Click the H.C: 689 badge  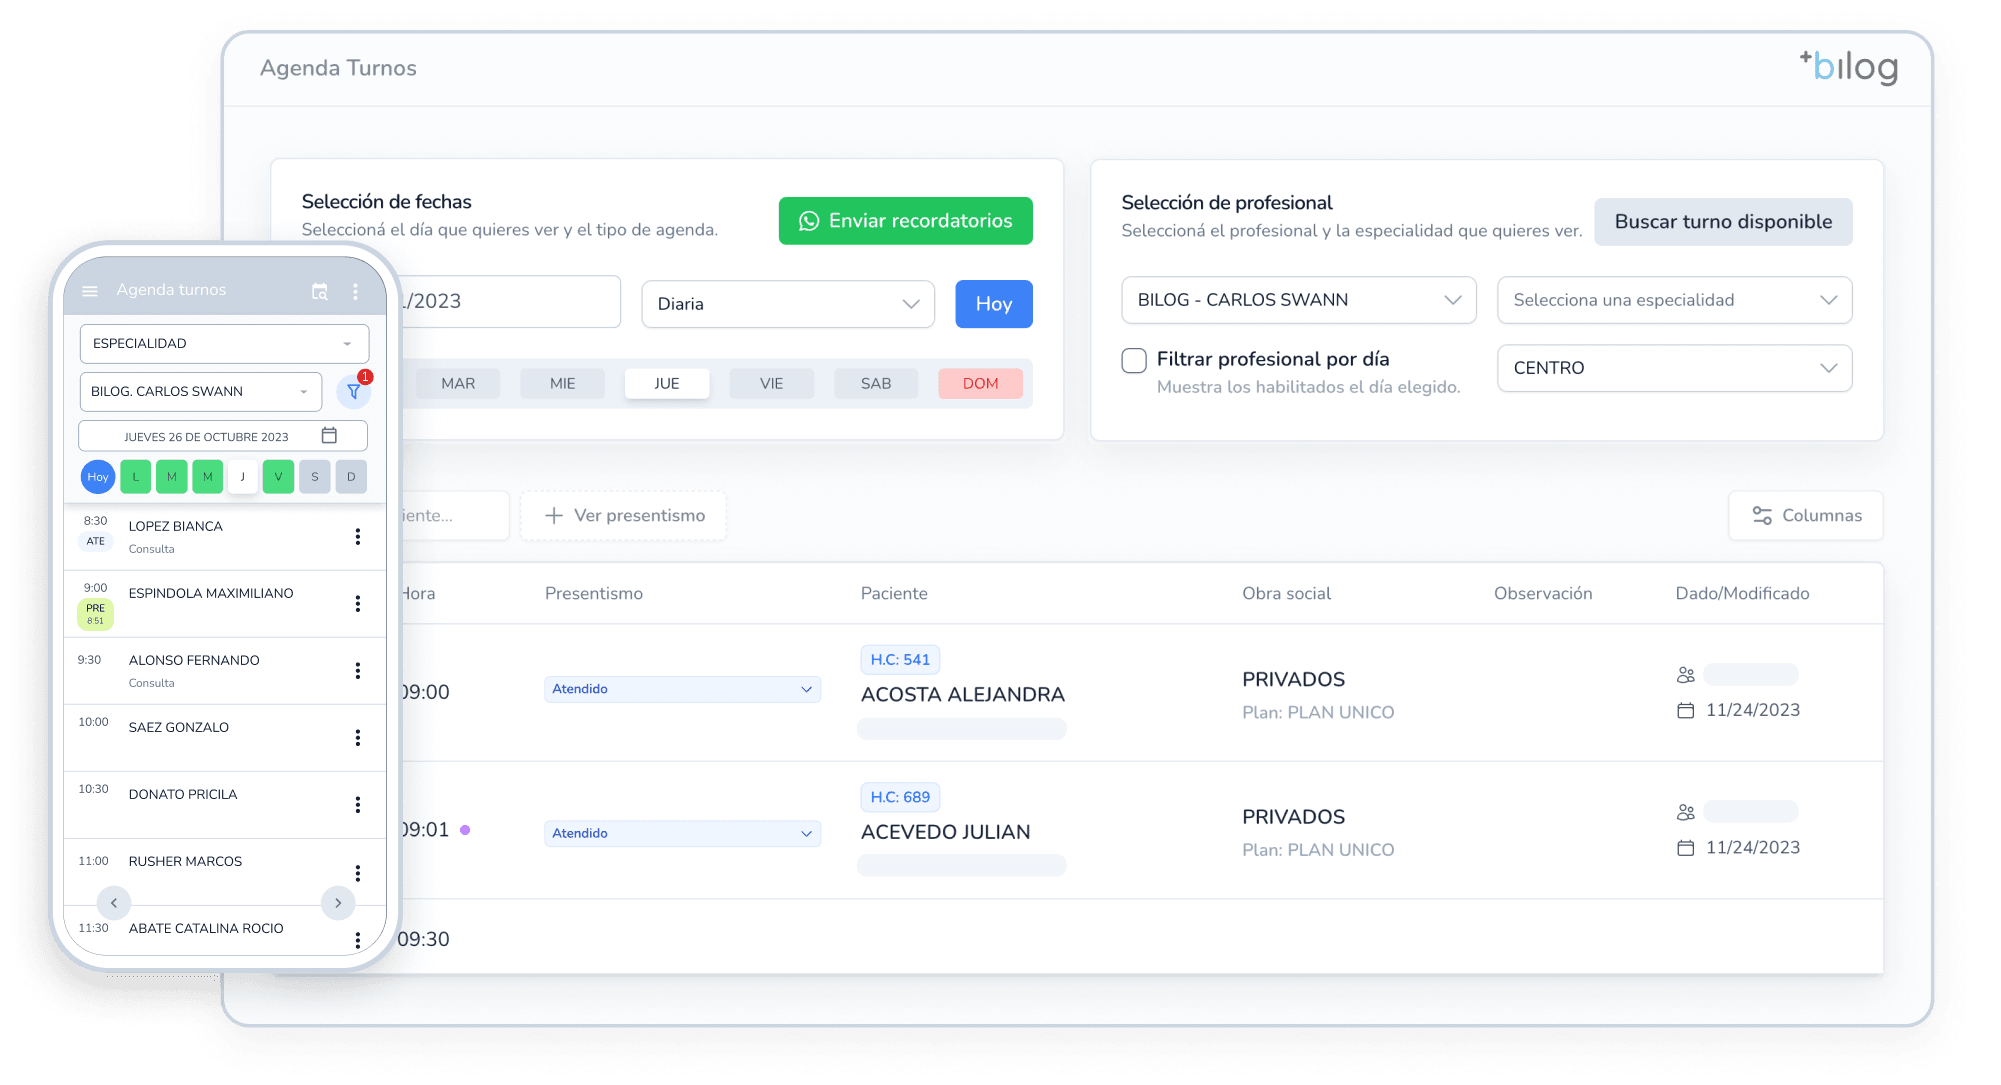pos(900,797)
